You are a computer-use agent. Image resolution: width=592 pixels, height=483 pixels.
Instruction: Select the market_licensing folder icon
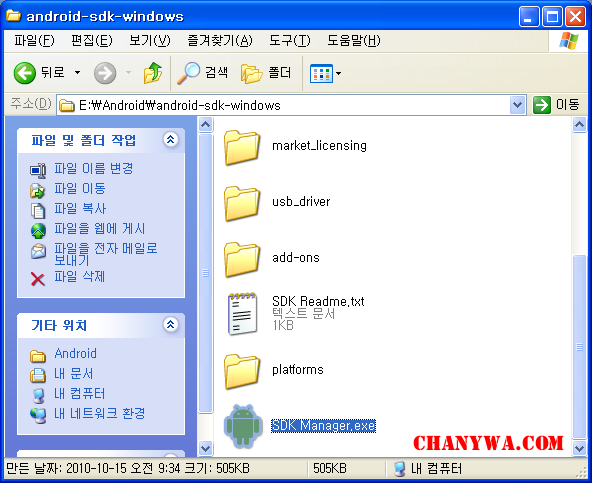(242, 147)
